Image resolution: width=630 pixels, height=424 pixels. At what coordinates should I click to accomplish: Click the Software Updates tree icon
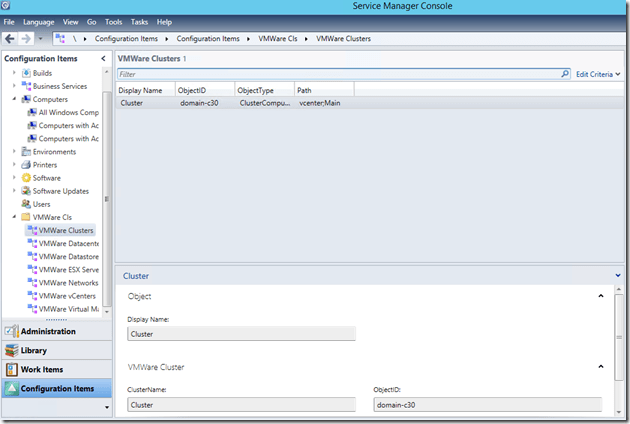click(26, 191)
